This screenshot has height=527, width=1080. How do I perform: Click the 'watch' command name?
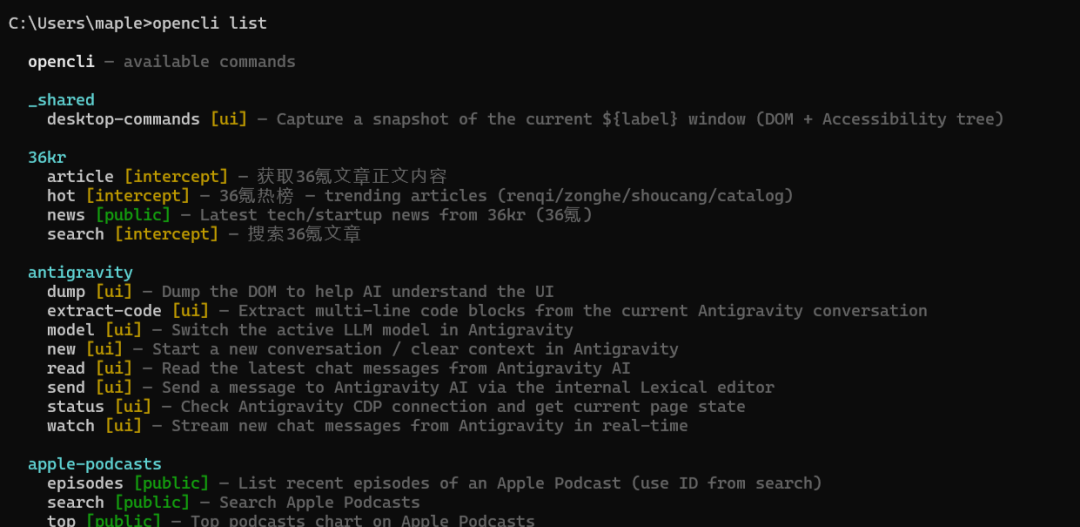pyautogui.click(x=70, y=426)
